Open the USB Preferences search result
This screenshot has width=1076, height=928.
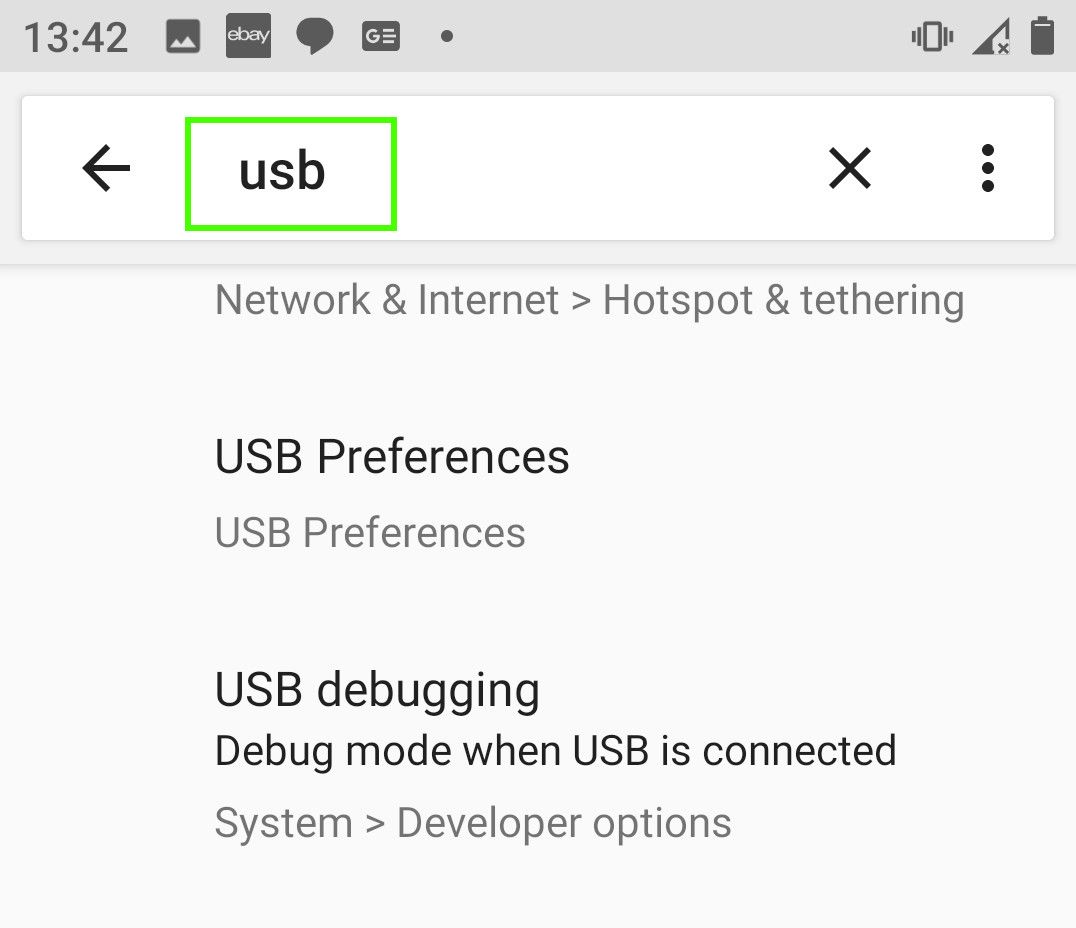(391, 457)
